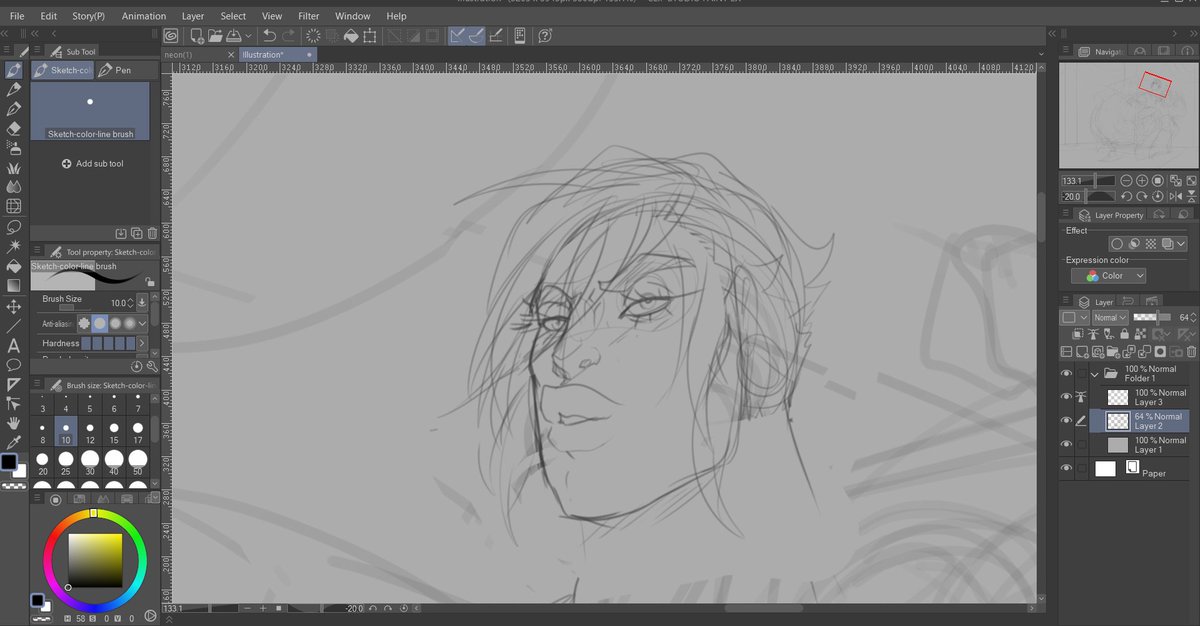Select the Hand tool in the toolbox

click(x=14, y=422)
